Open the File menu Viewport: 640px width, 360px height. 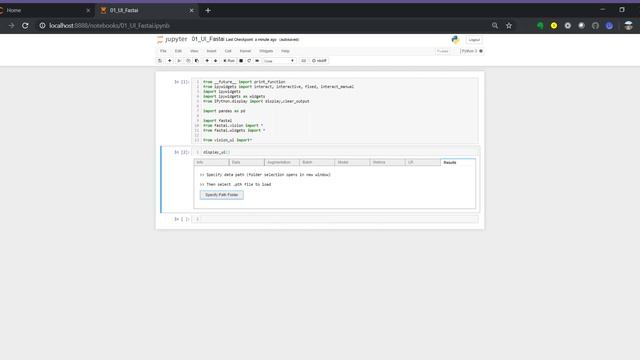[x=163, y=51]
